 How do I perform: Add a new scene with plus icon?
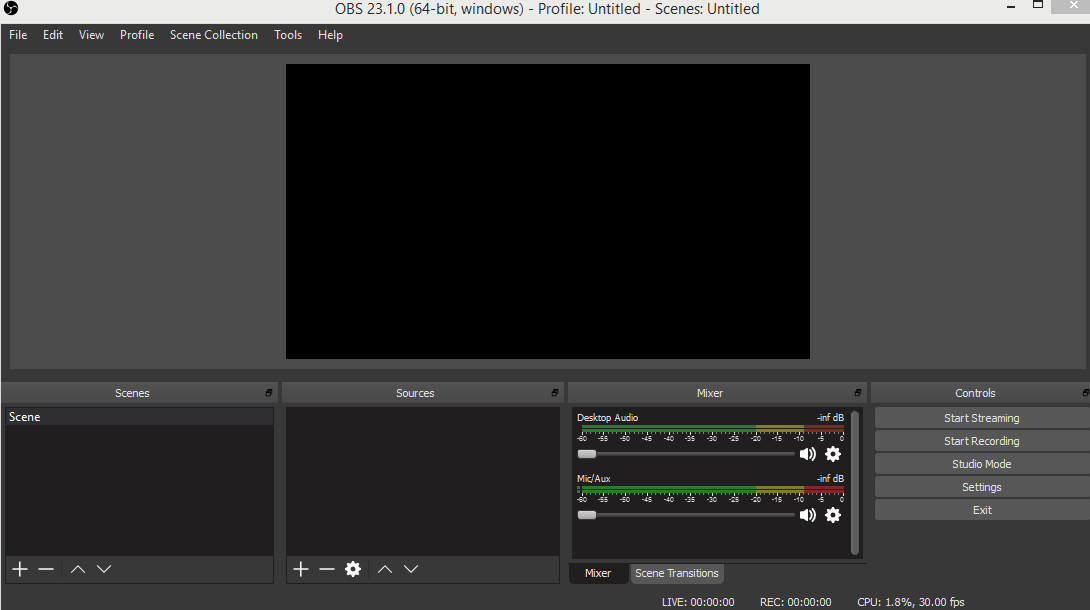point(20,569)
